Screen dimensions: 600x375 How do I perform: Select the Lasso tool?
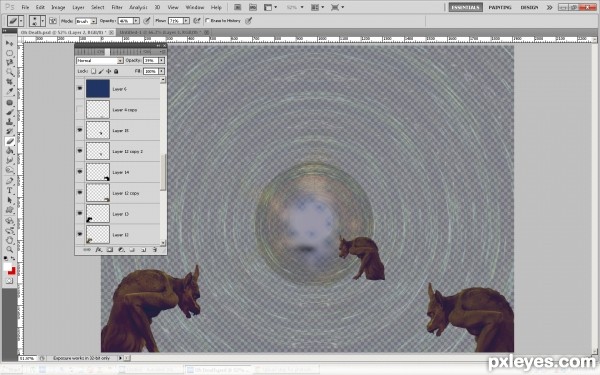pos(10,63)
